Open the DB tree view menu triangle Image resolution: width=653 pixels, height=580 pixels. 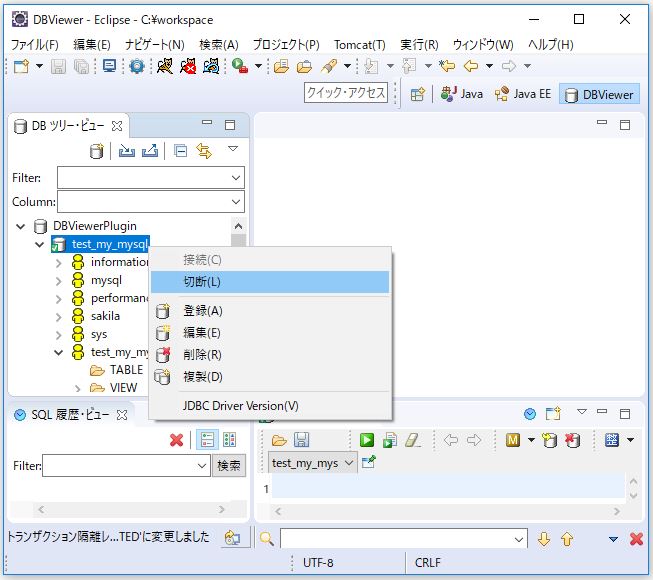pos(233,149)
